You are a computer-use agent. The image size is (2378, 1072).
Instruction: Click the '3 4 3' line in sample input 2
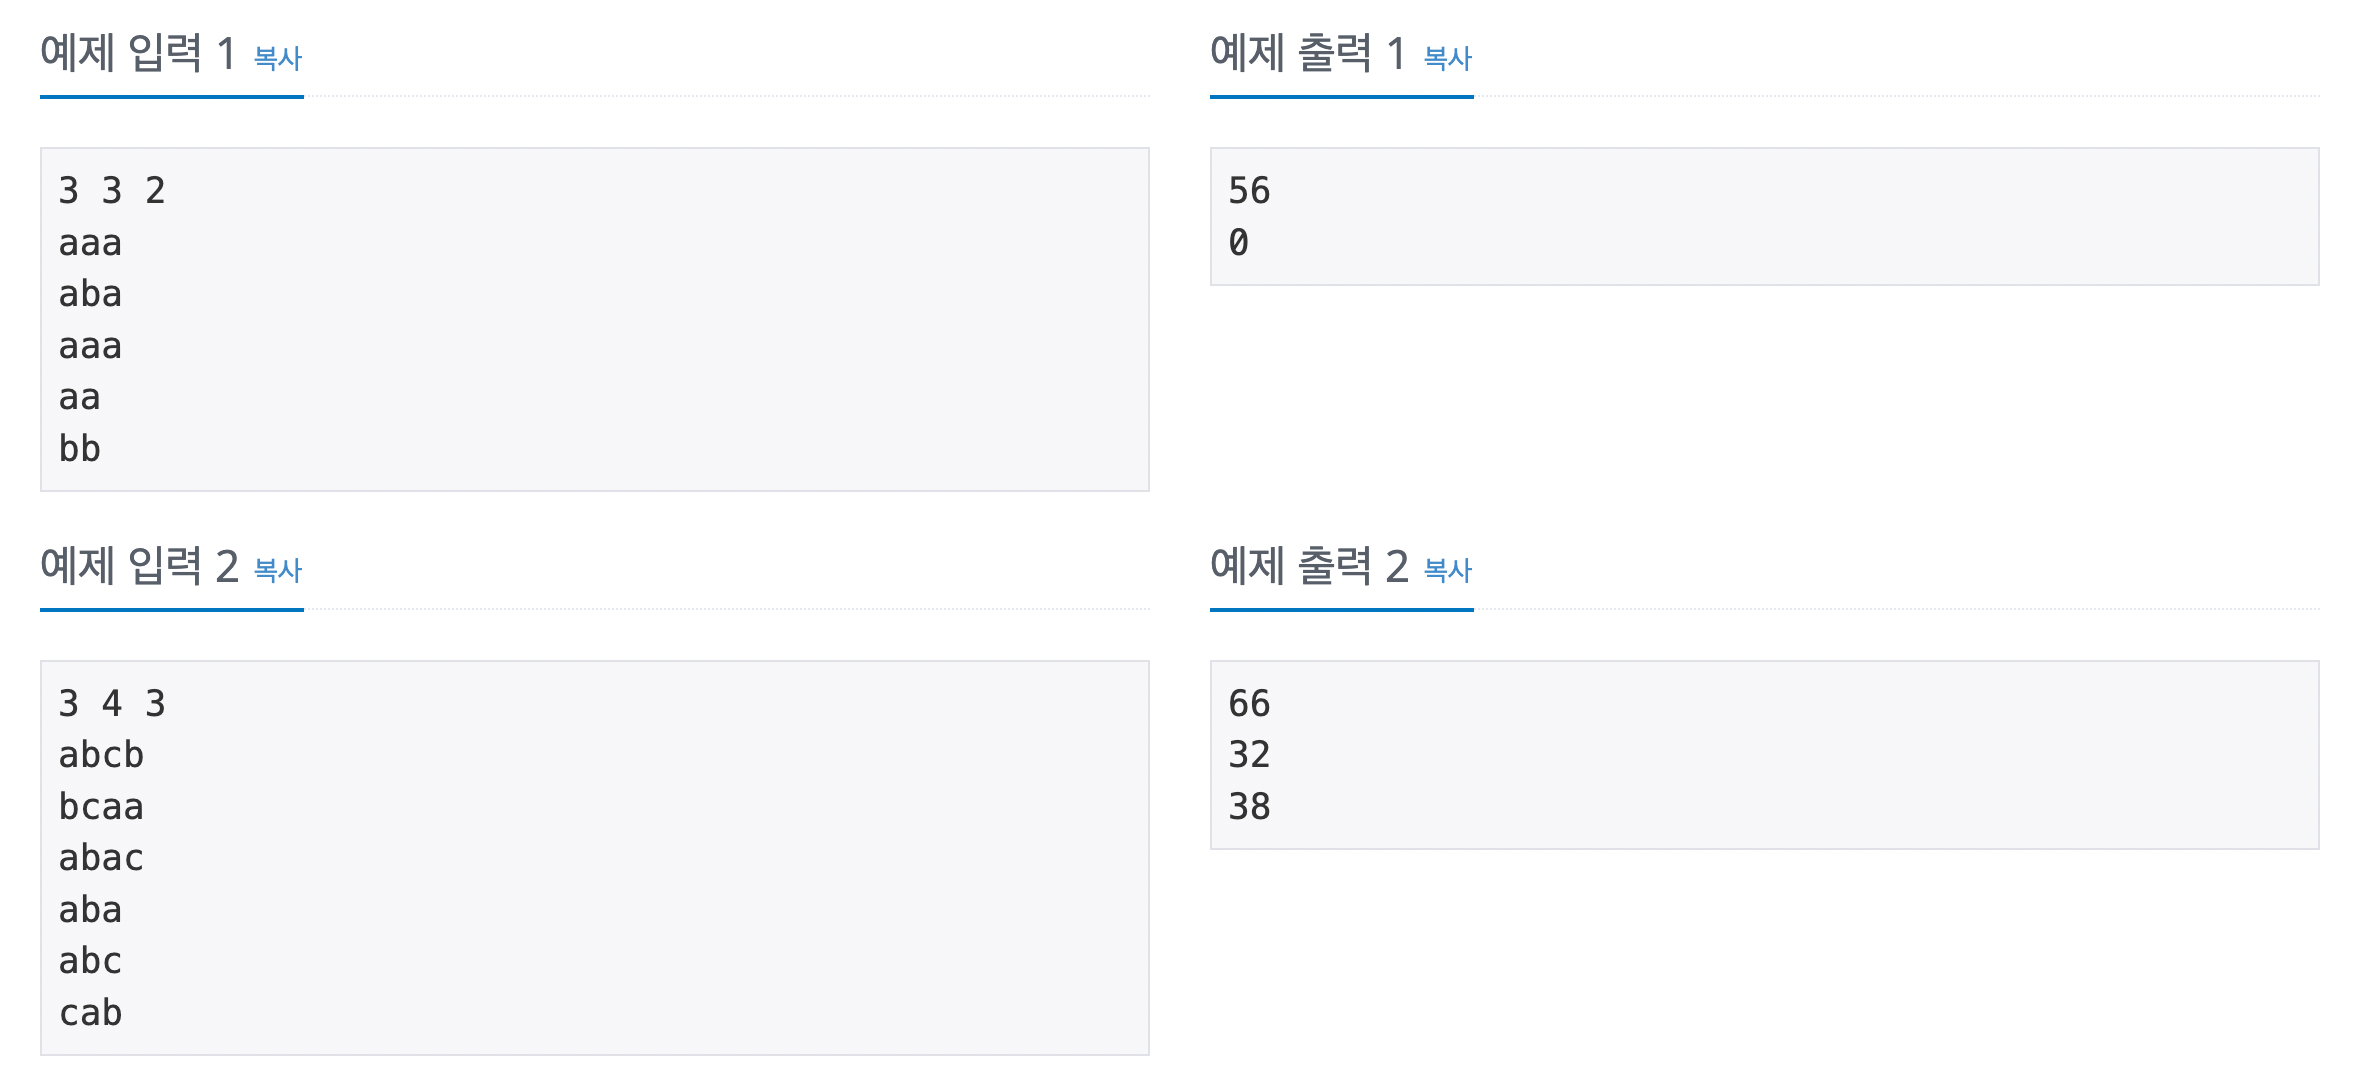[112, 703]
